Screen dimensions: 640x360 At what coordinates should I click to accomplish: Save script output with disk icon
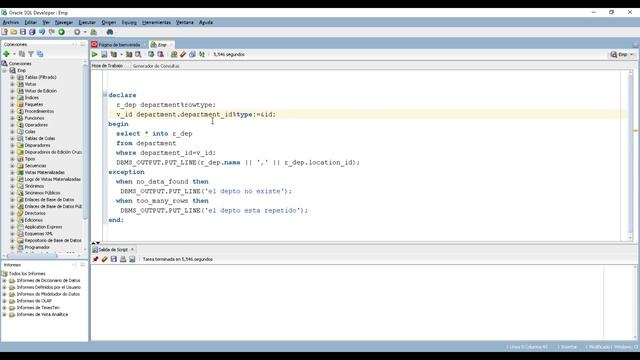coord(114,259)
